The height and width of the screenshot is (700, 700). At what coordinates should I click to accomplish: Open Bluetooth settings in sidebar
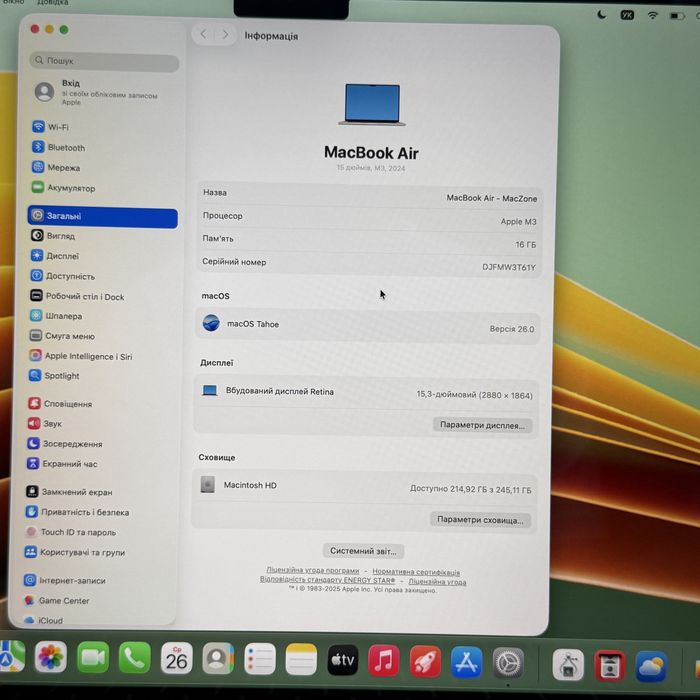(x=58, y=147)
